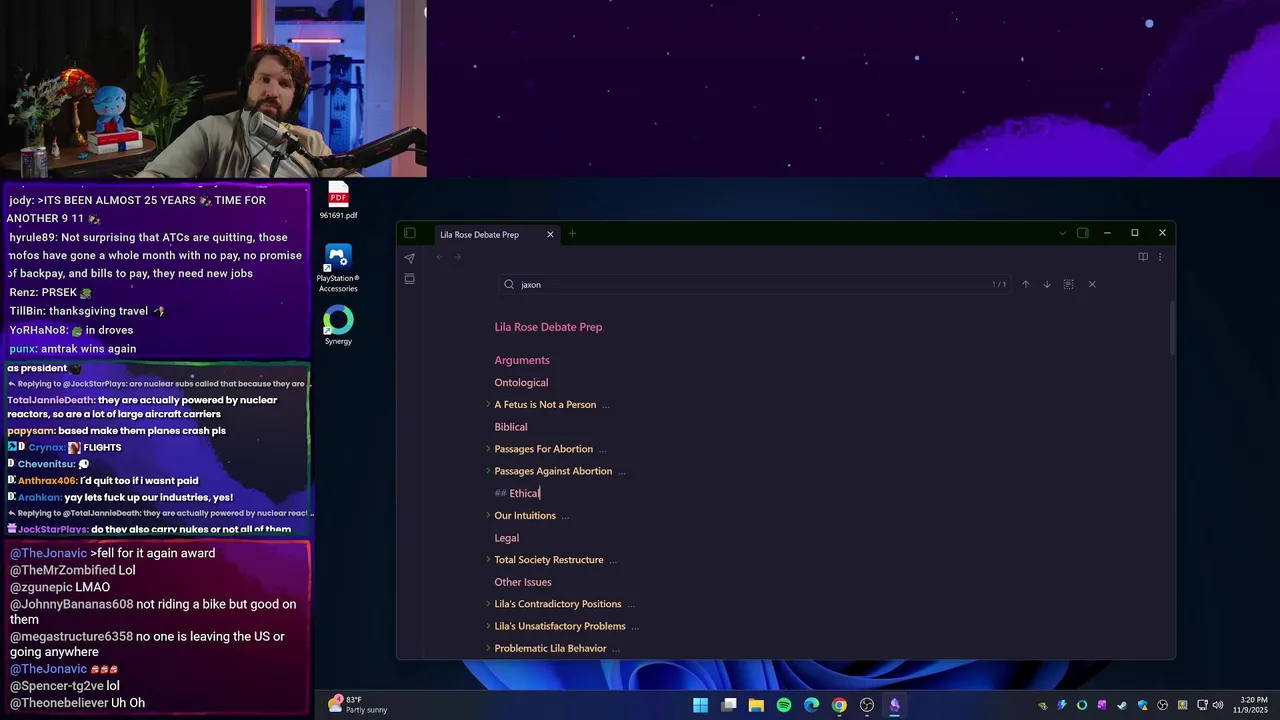
Task: Toggle the right sidebar in Obsidian
Action: click(1083, 233)
